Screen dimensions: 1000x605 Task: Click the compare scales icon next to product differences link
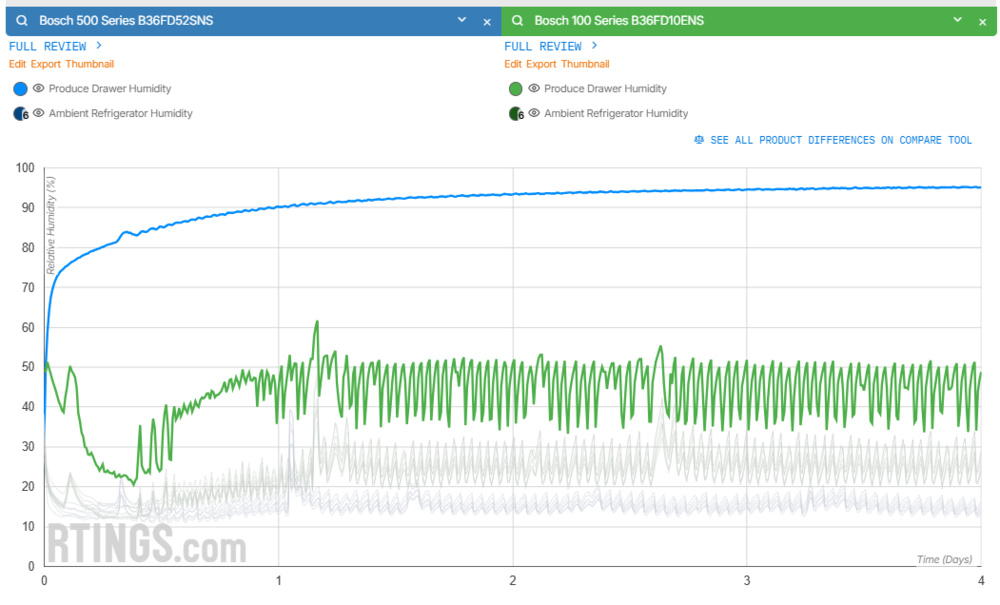click(x=698, y=140)
